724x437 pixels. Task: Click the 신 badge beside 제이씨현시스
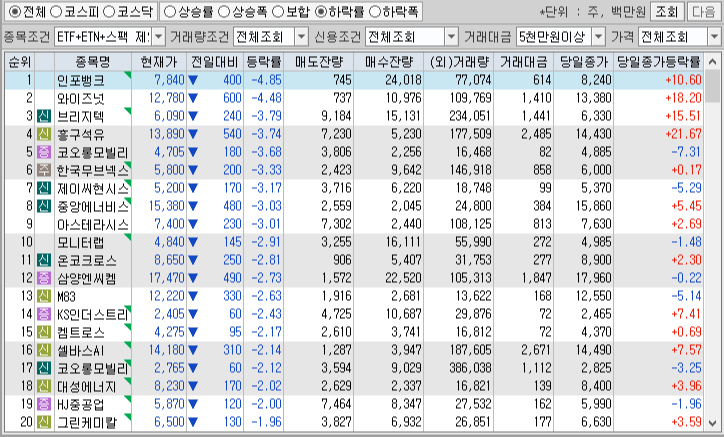pyautogui.click(x=44, y=188)
